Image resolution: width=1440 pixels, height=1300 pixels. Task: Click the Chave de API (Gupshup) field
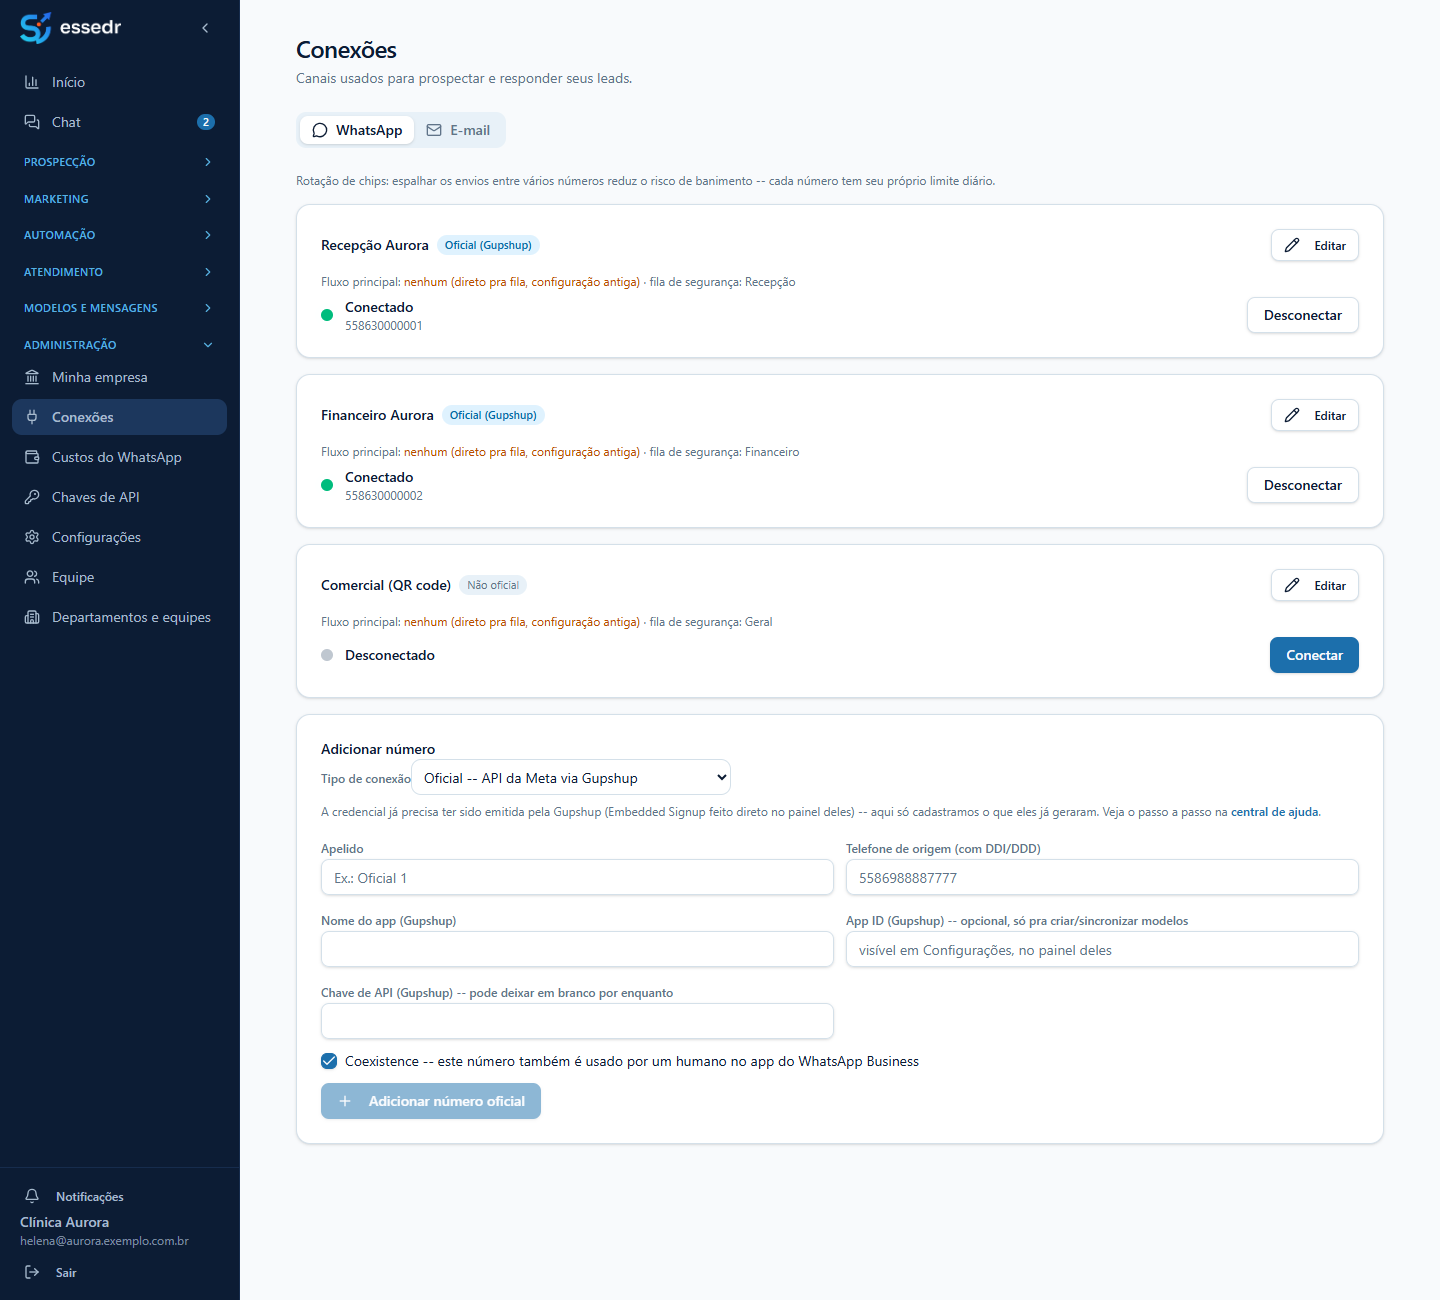pyautogui.click(x=577, y=1022)
